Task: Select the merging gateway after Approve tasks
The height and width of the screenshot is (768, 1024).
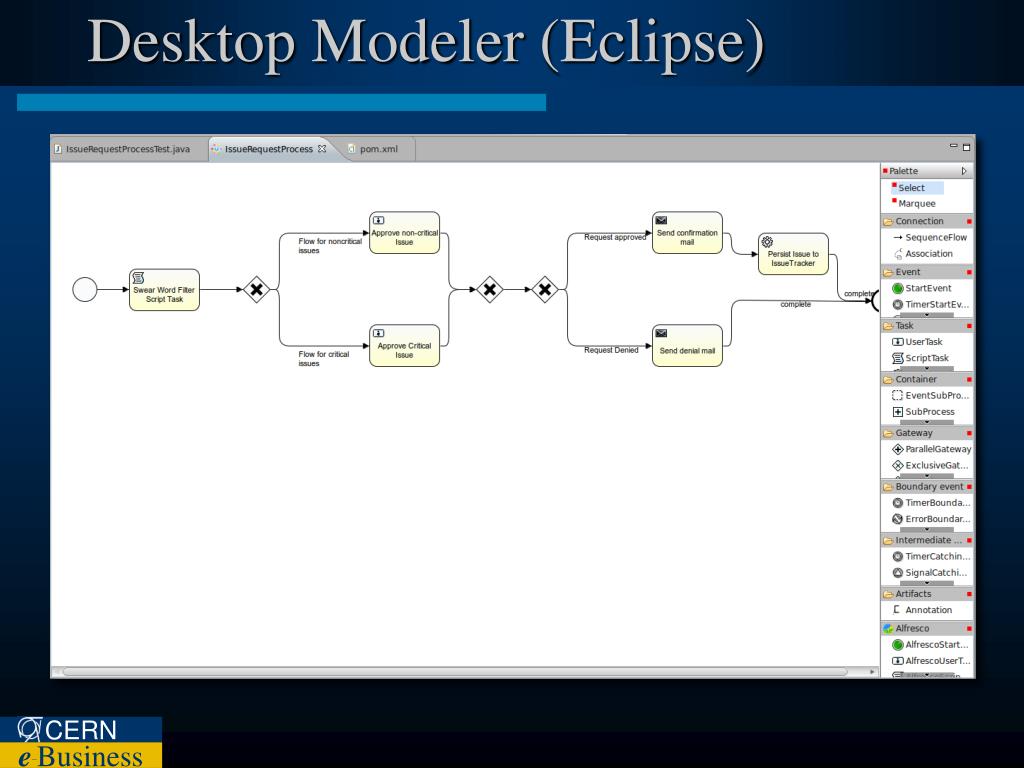Action: point(490,289)
